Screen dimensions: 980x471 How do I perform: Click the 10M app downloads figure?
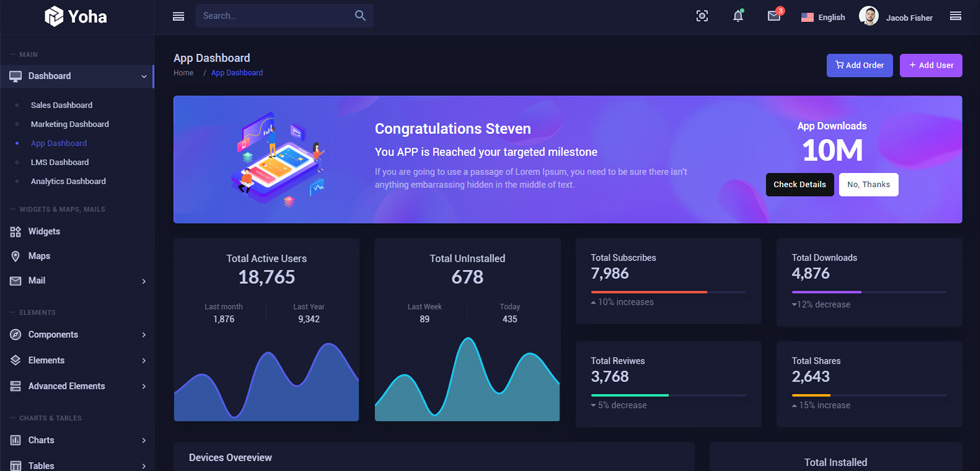[832, 151]
